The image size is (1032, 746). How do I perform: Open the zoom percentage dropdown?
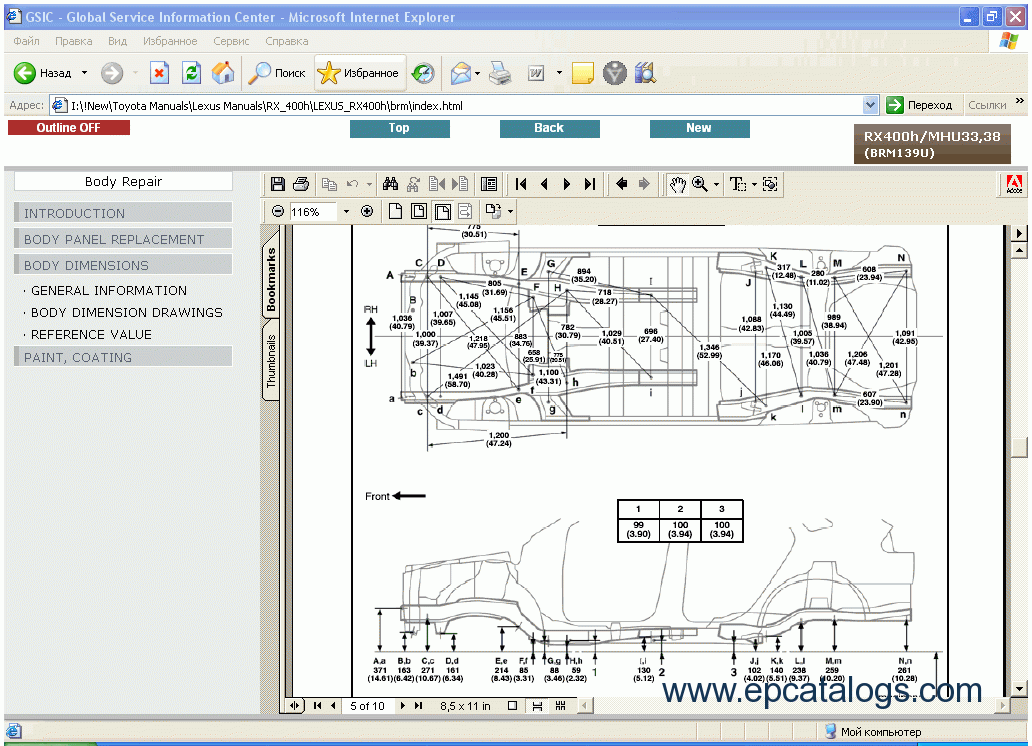(x=346, y=211)
